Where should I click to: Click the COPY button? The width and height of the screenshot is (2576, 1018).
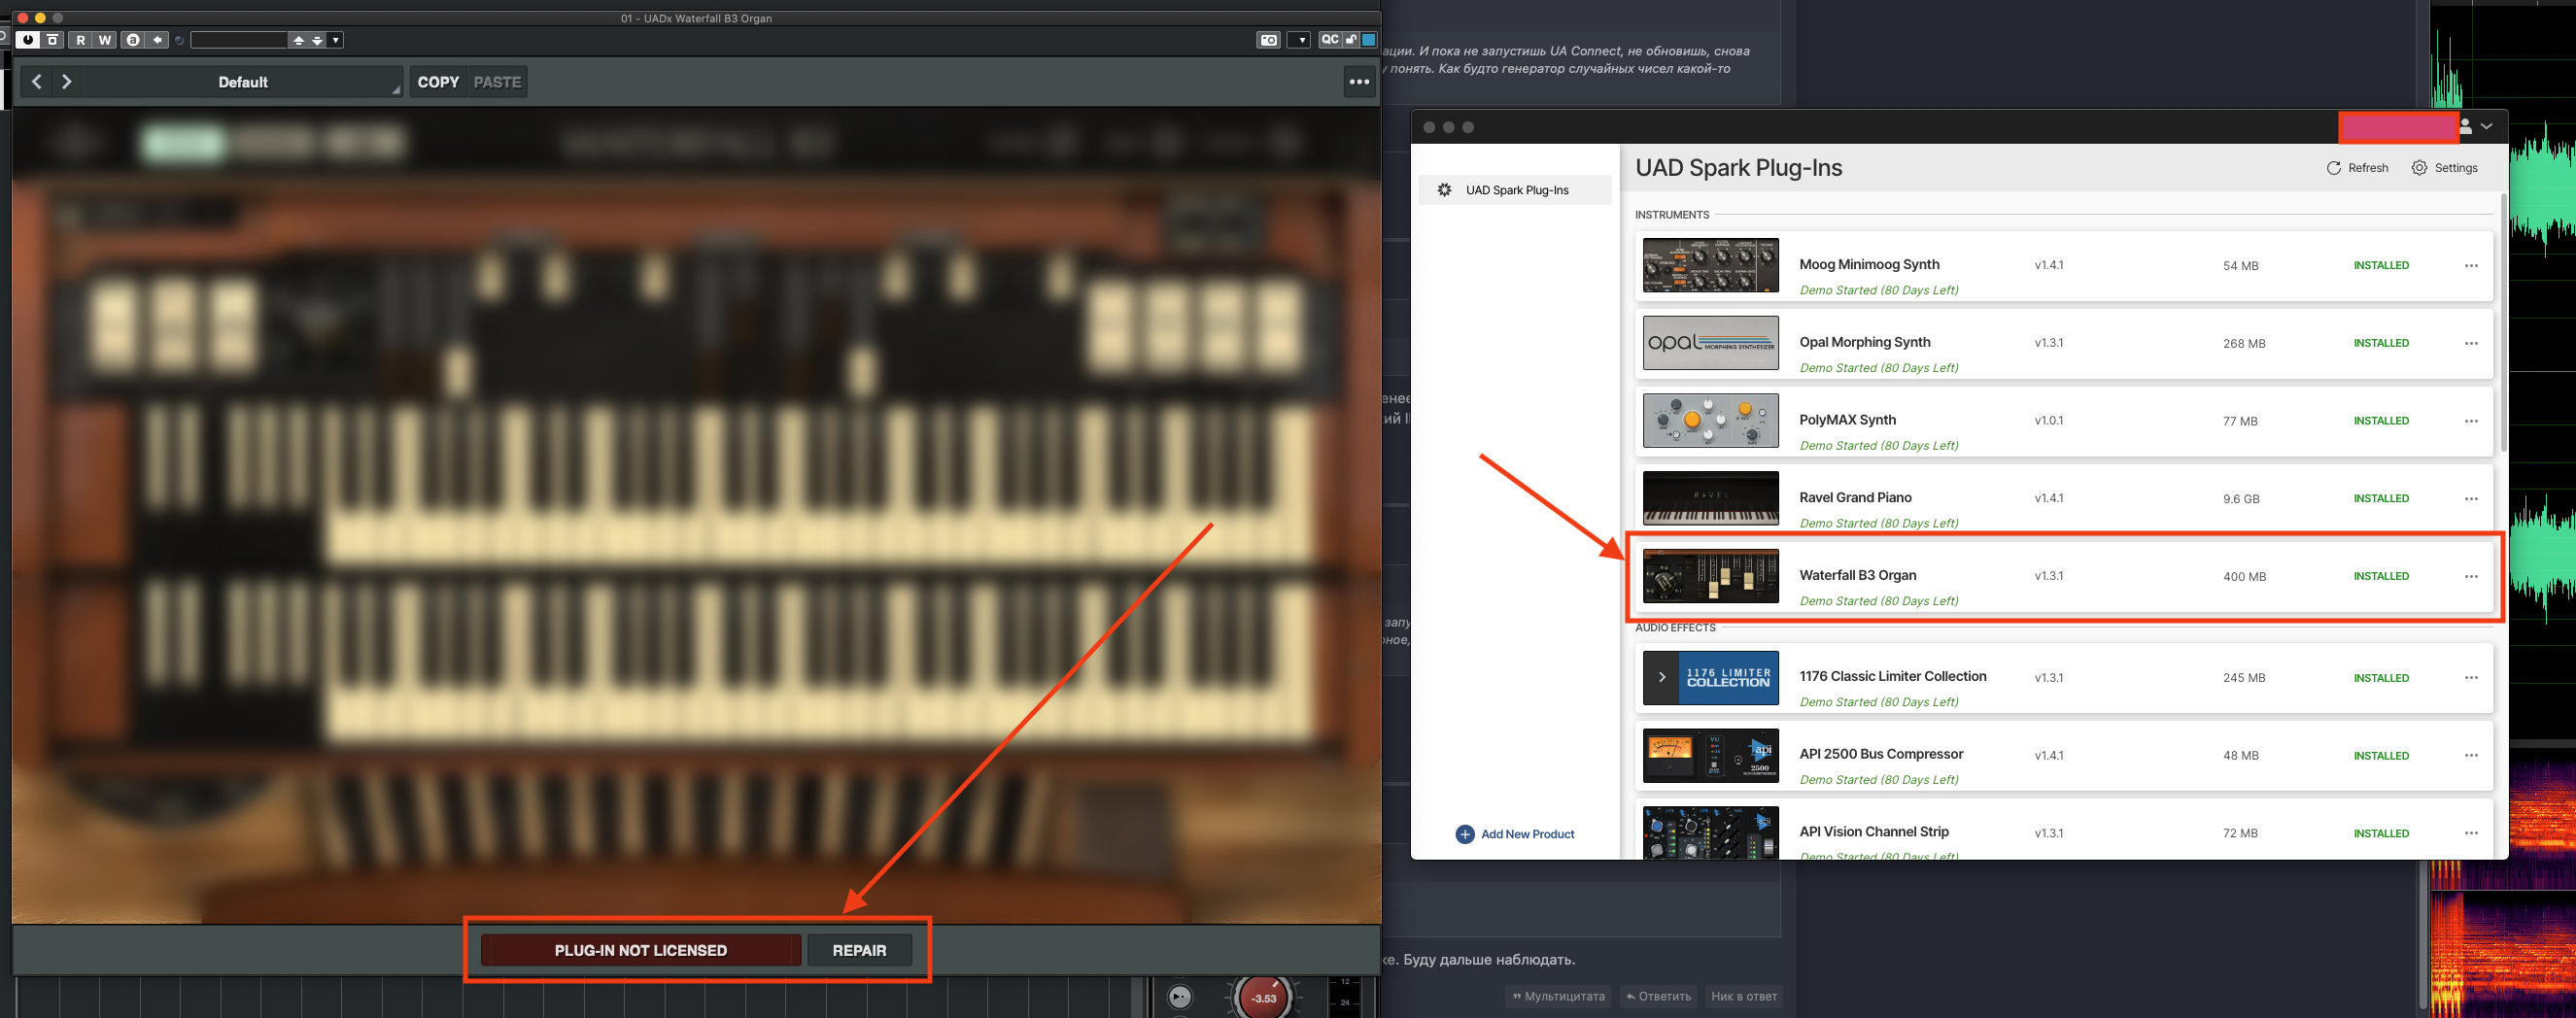click(x=438, y=82)
